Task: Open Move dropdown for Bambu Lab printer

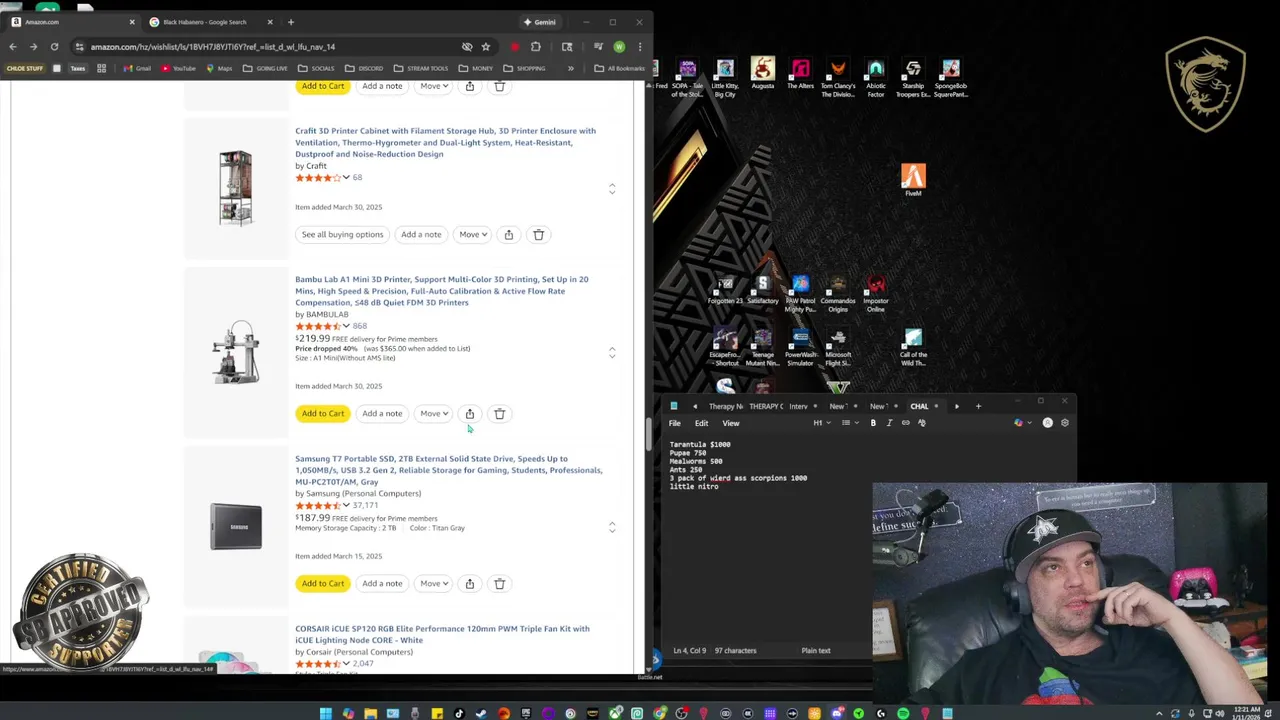Action: [434, 413]
